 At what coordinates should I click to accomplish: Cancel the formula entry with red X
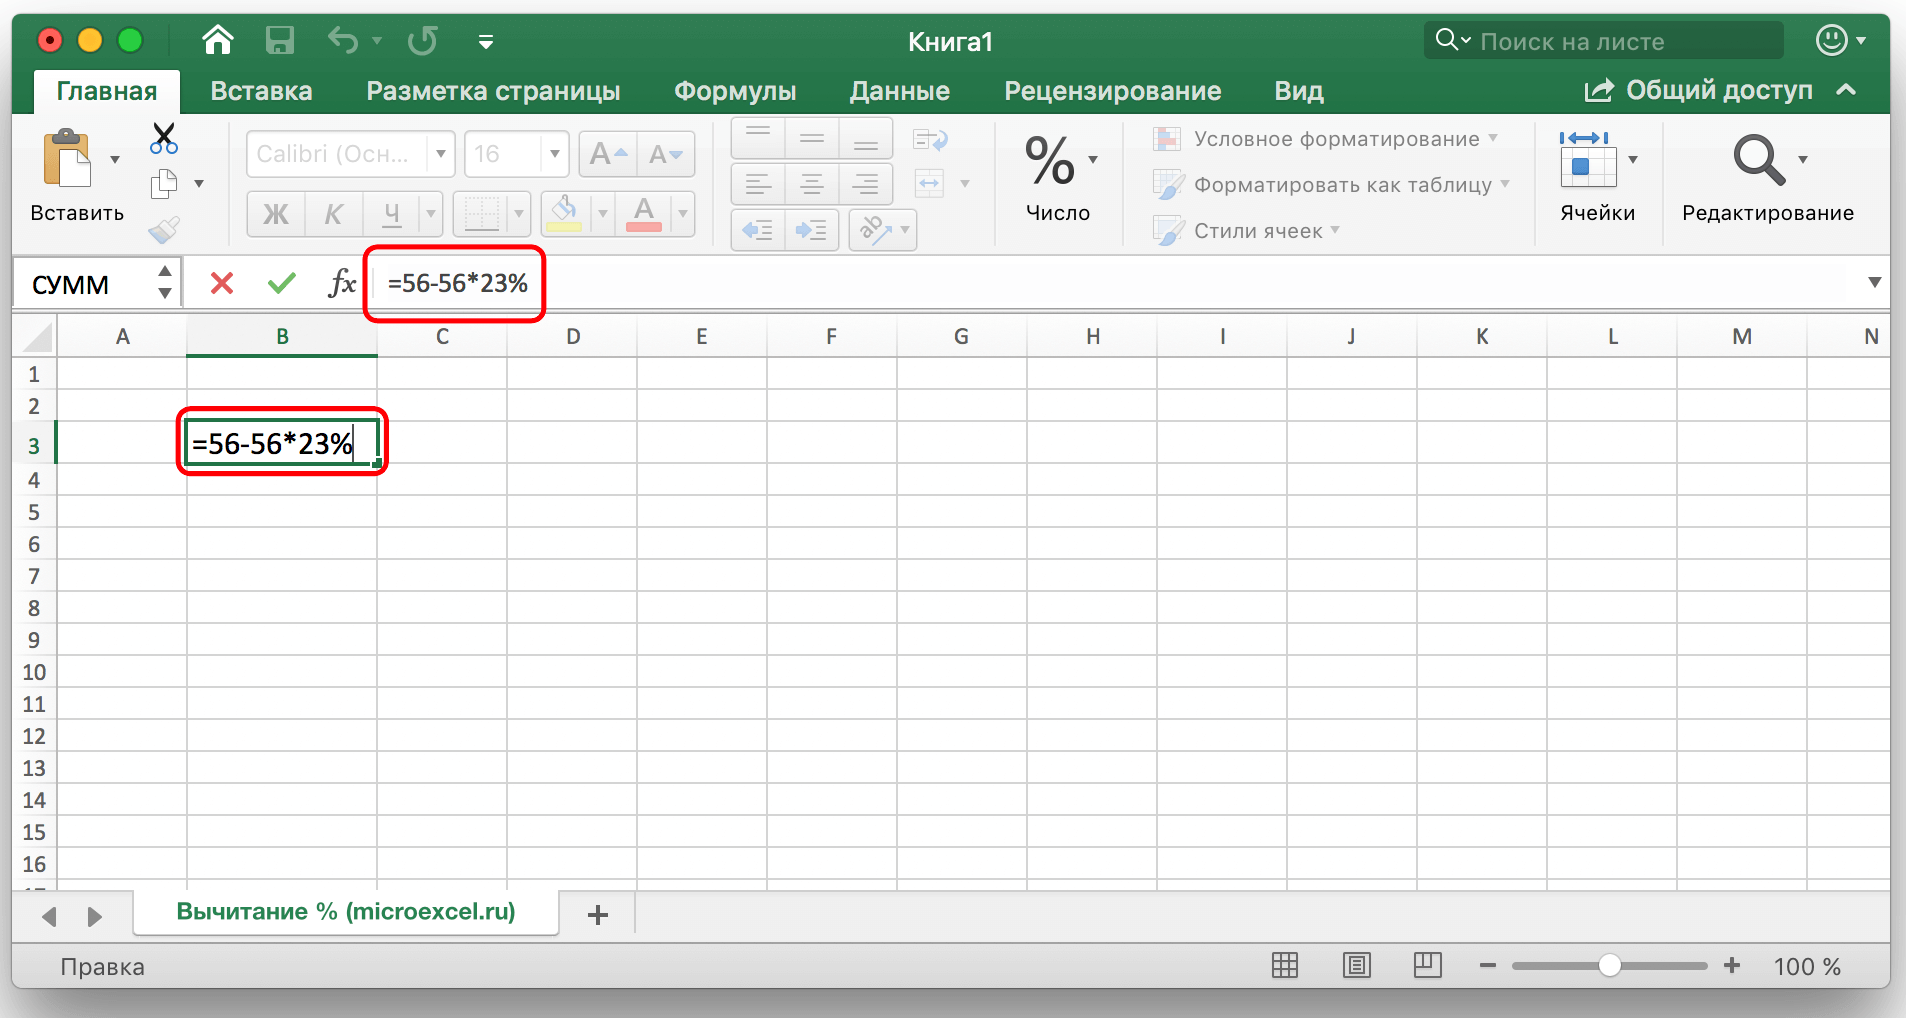(x=222, y=284)
